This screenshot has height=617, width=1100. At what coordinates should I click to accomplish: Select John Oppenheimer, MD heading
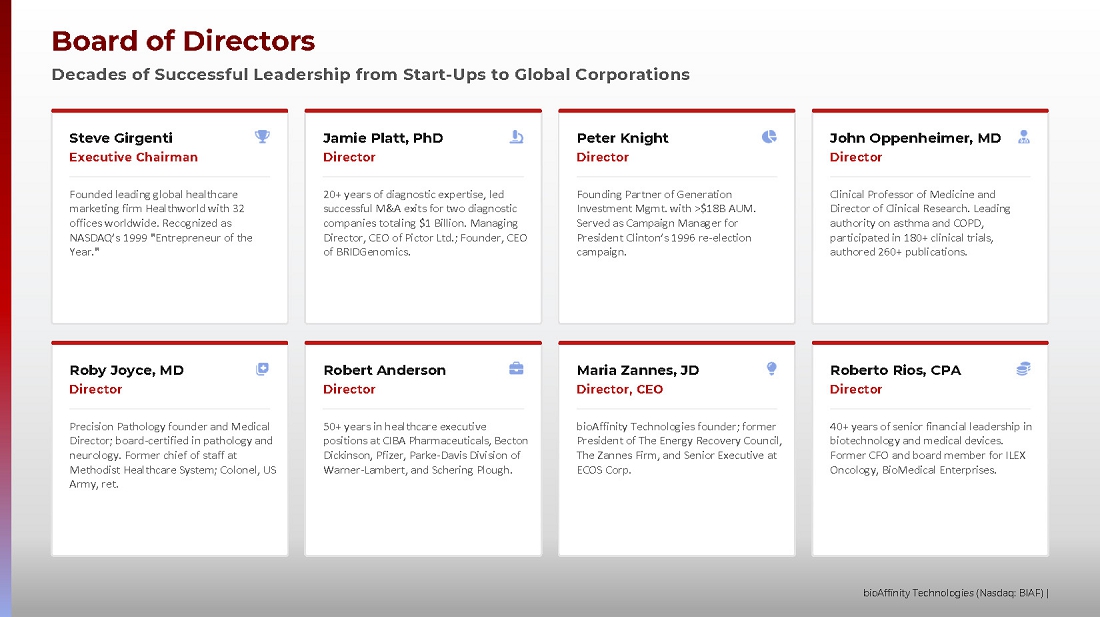coord(915,138)
